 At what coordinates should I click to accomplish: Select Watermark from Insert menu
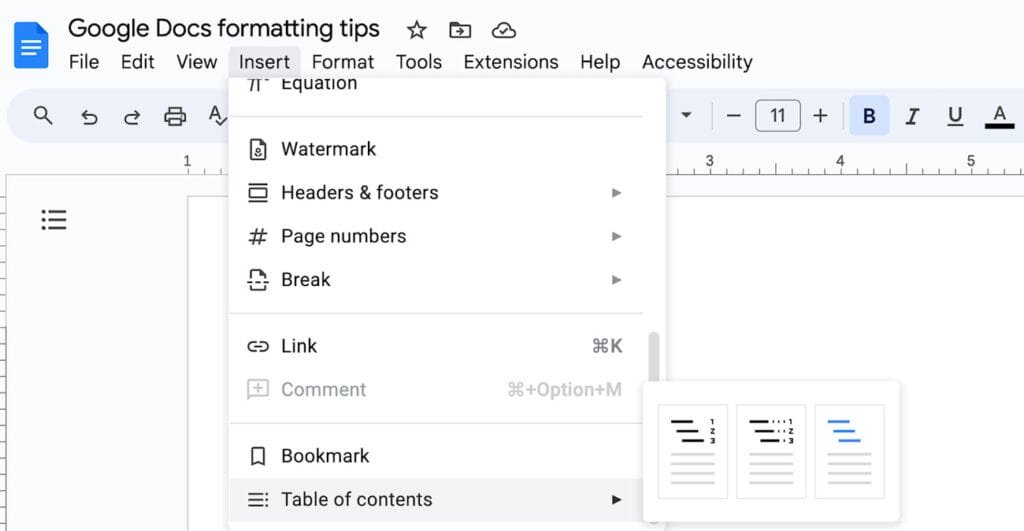pyautogui.click(x=436, y=149)
